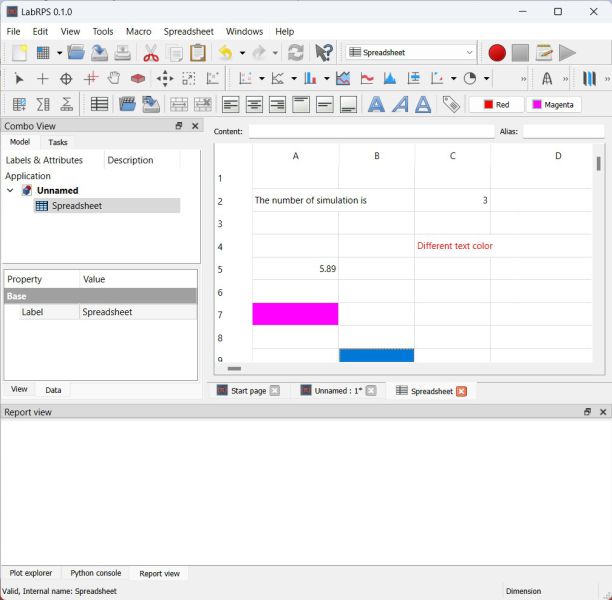Set the Magenta background color swatch
The image size is (612, 600).
[553, 105]
